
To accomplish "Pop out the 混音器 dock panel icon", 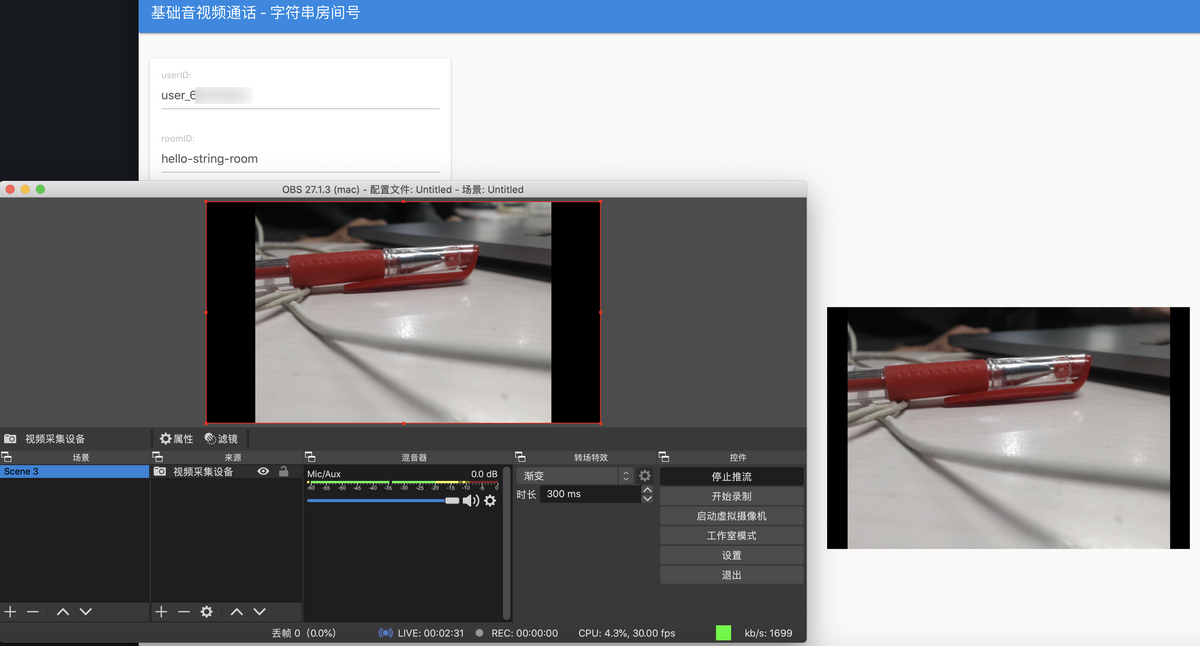I will 310,457.
